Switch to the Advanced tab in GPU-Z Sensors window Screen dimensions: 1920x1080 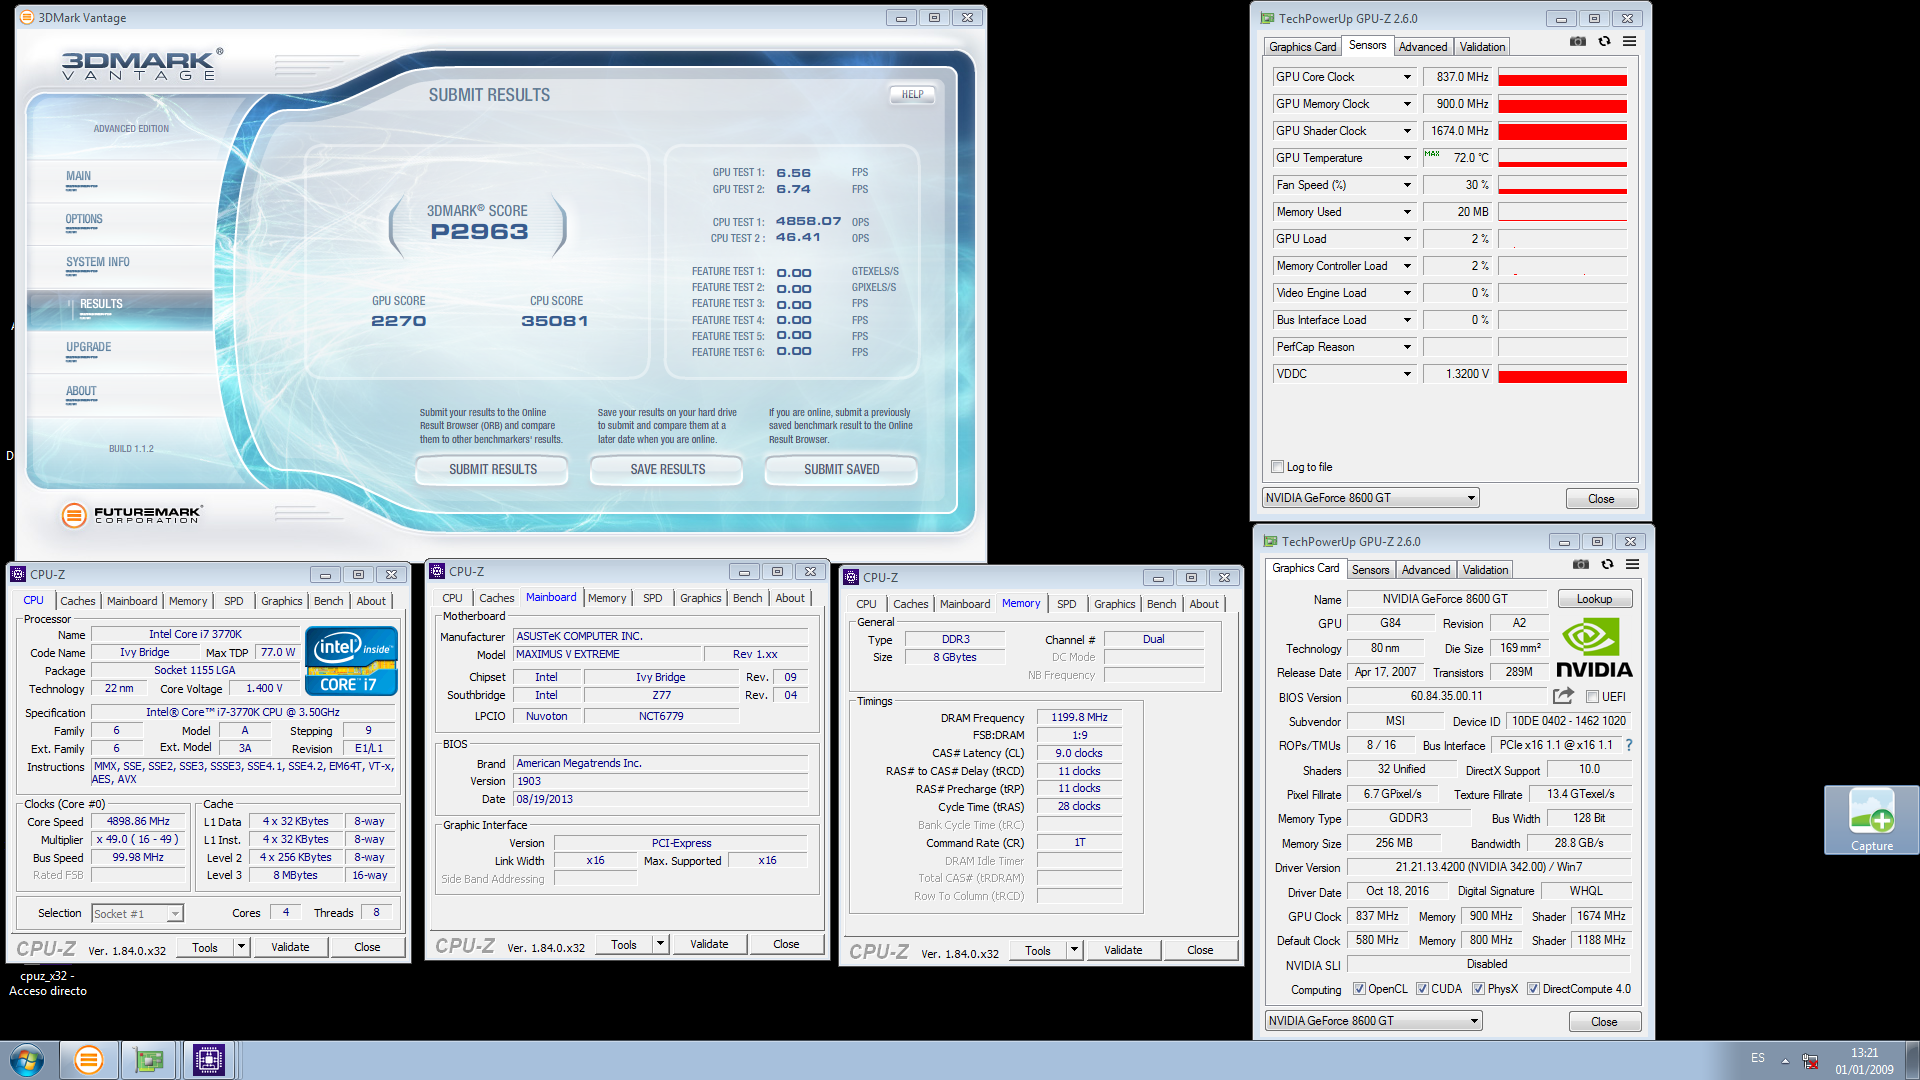click(x=1422, y=47)
